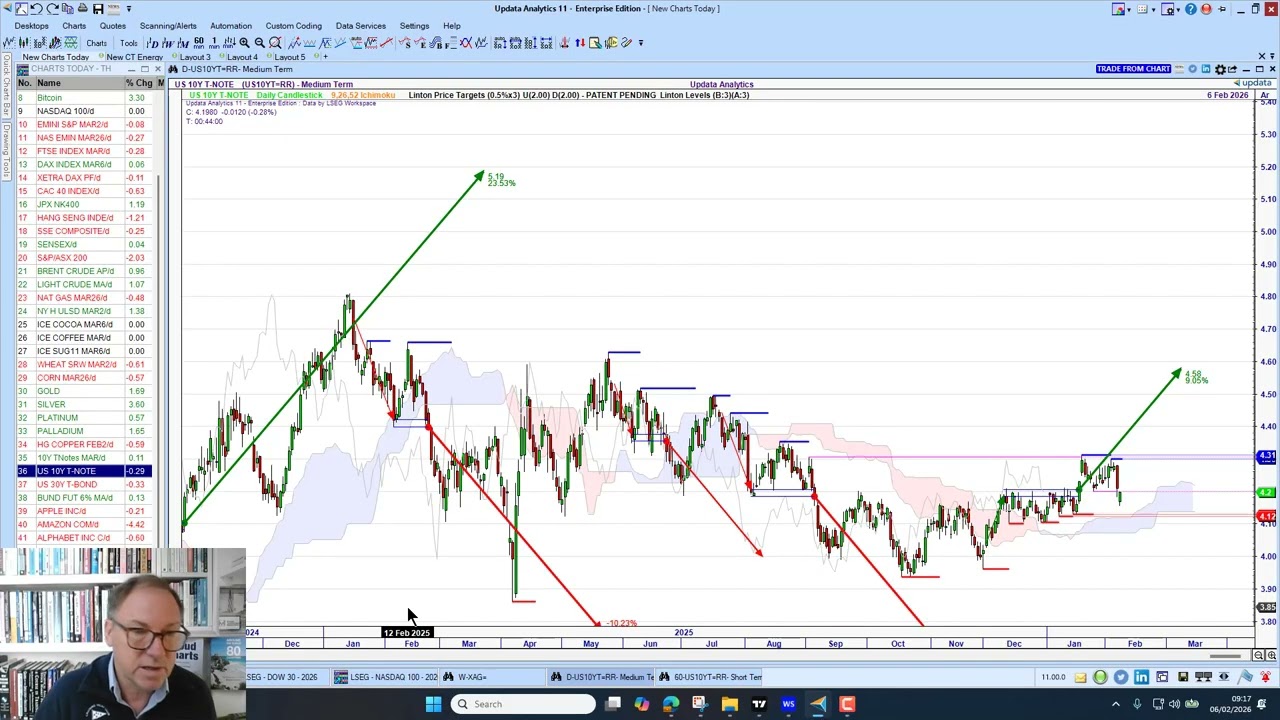Open the Custom Coding menu

point(294,26)
